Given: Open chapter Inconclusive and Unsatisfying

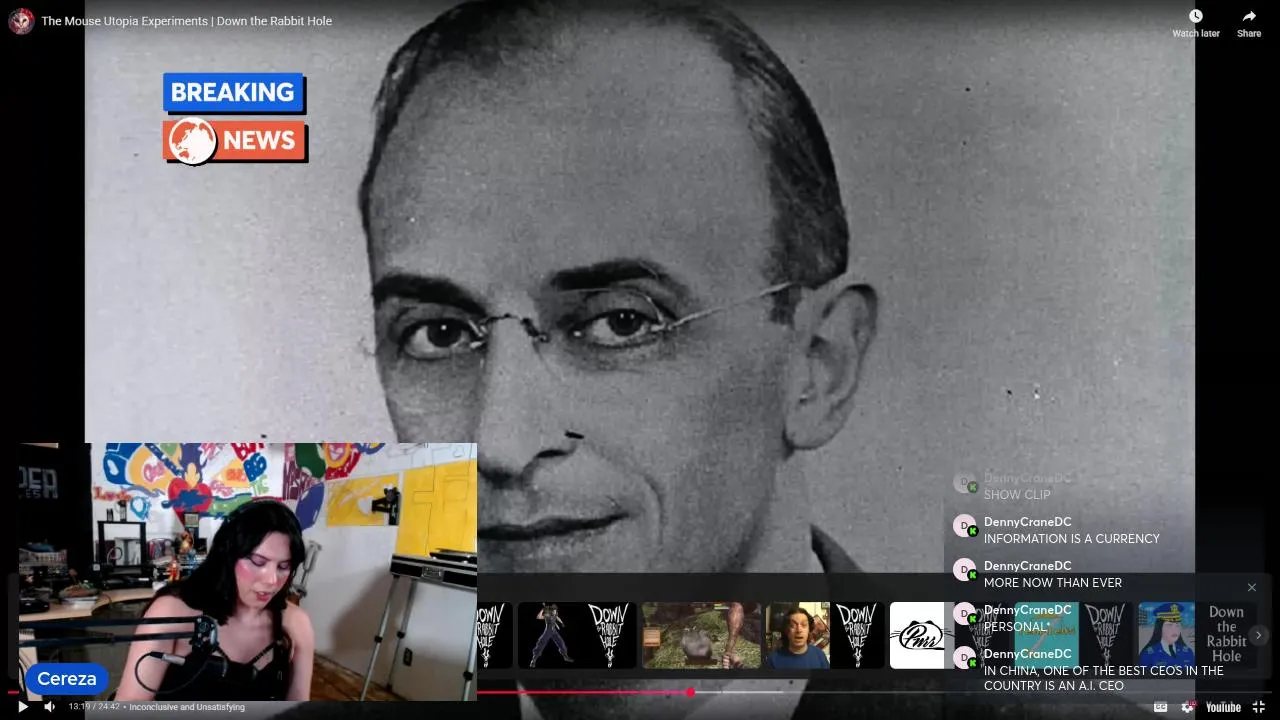Looking at the screenshot, I should point(187,707).
